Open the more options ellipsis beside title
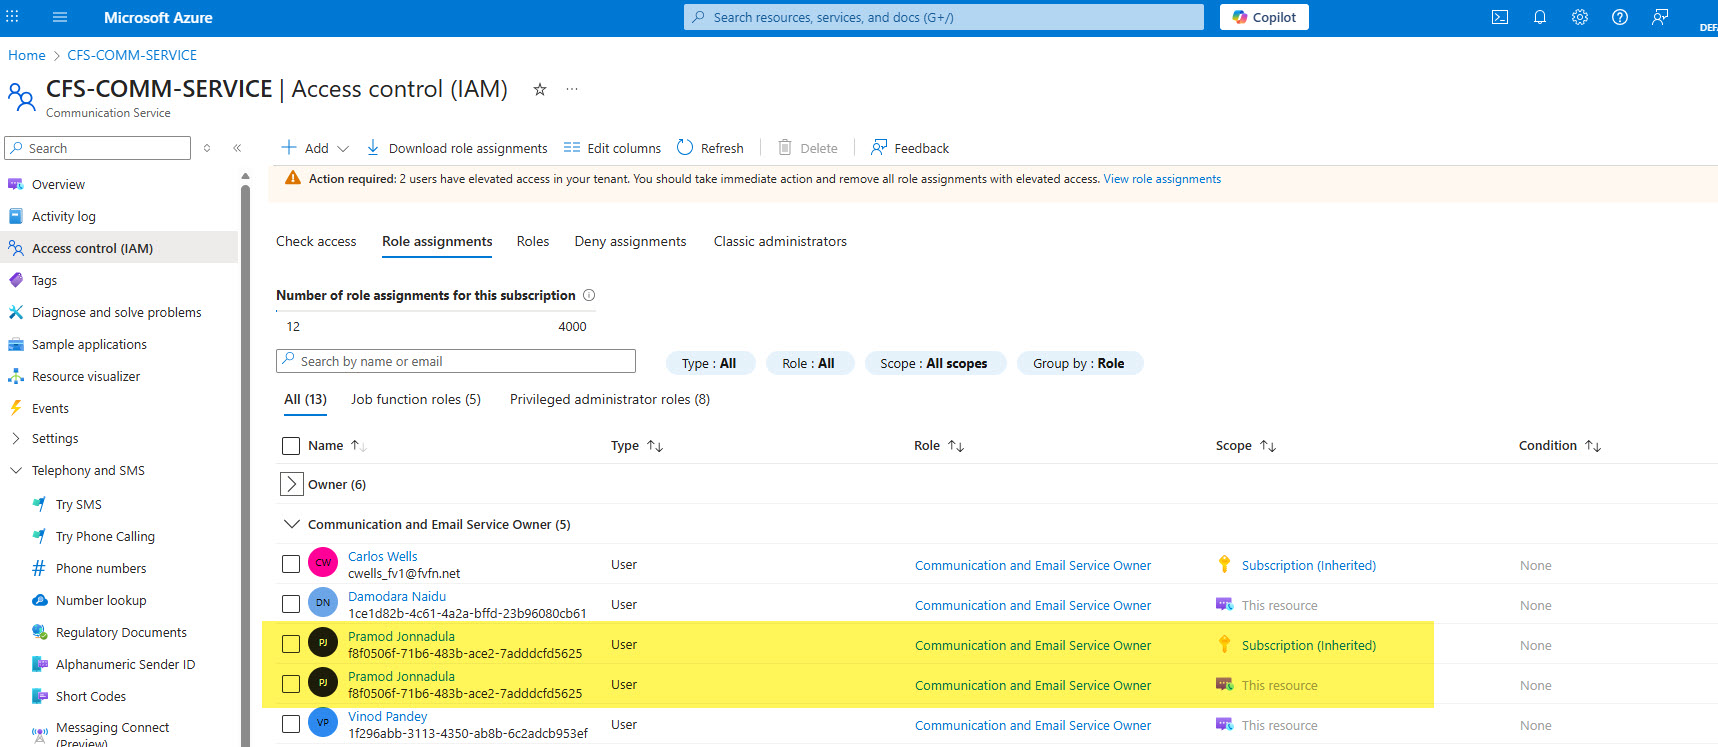Screen dimensions: 1718x747 point(572,89)
